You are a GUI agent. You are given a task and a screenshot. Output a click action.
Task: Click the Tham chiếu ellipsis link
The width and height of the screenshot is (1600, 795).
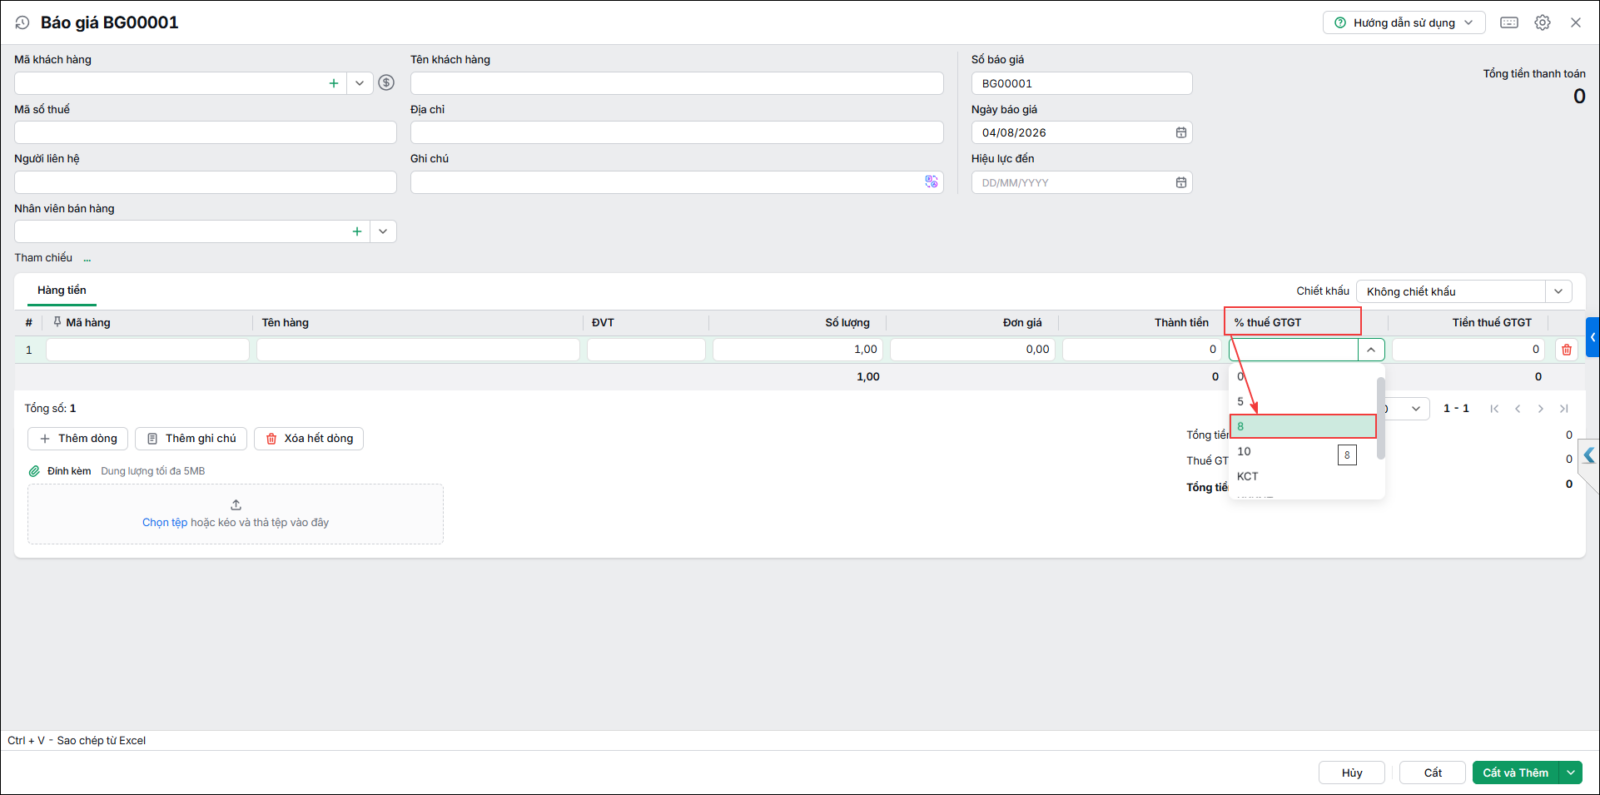(x=87, y=259)
